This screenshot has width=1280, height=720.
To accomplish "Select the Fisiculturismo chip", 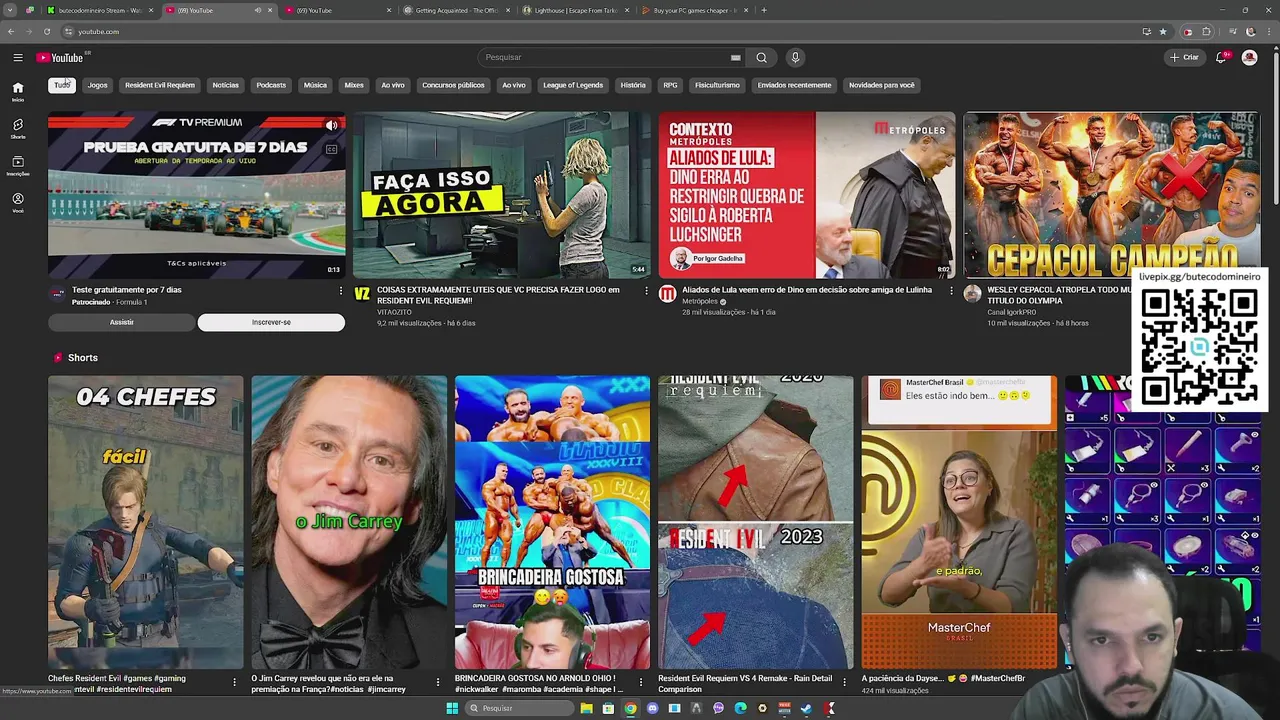I will [x=717, y=85].
